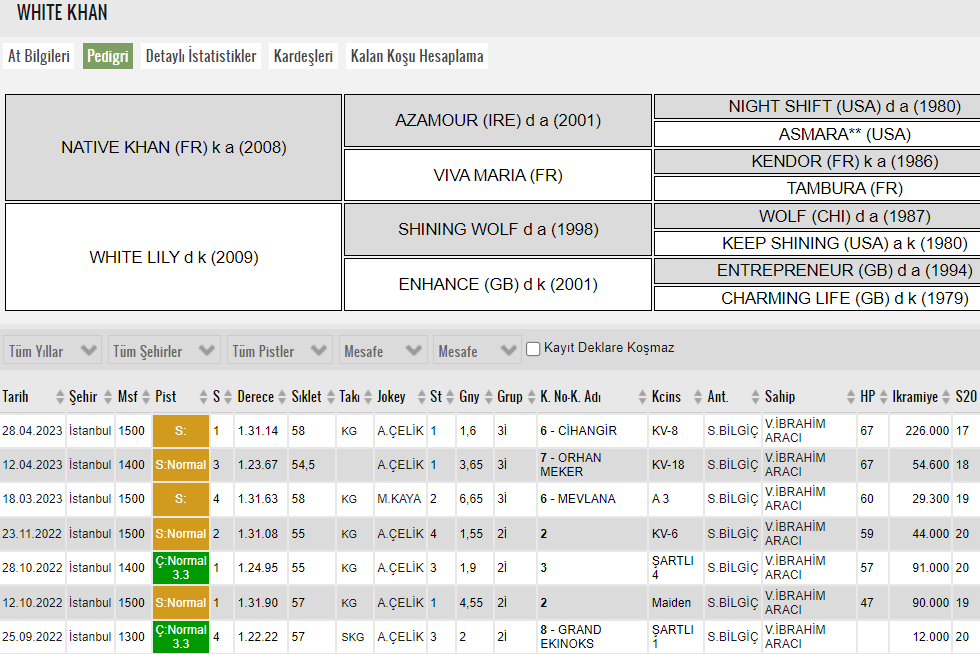Open the Mesafe dropdown next to Tüm Pistler
This screenshot has height=654, width=980.
coord(383,351)
